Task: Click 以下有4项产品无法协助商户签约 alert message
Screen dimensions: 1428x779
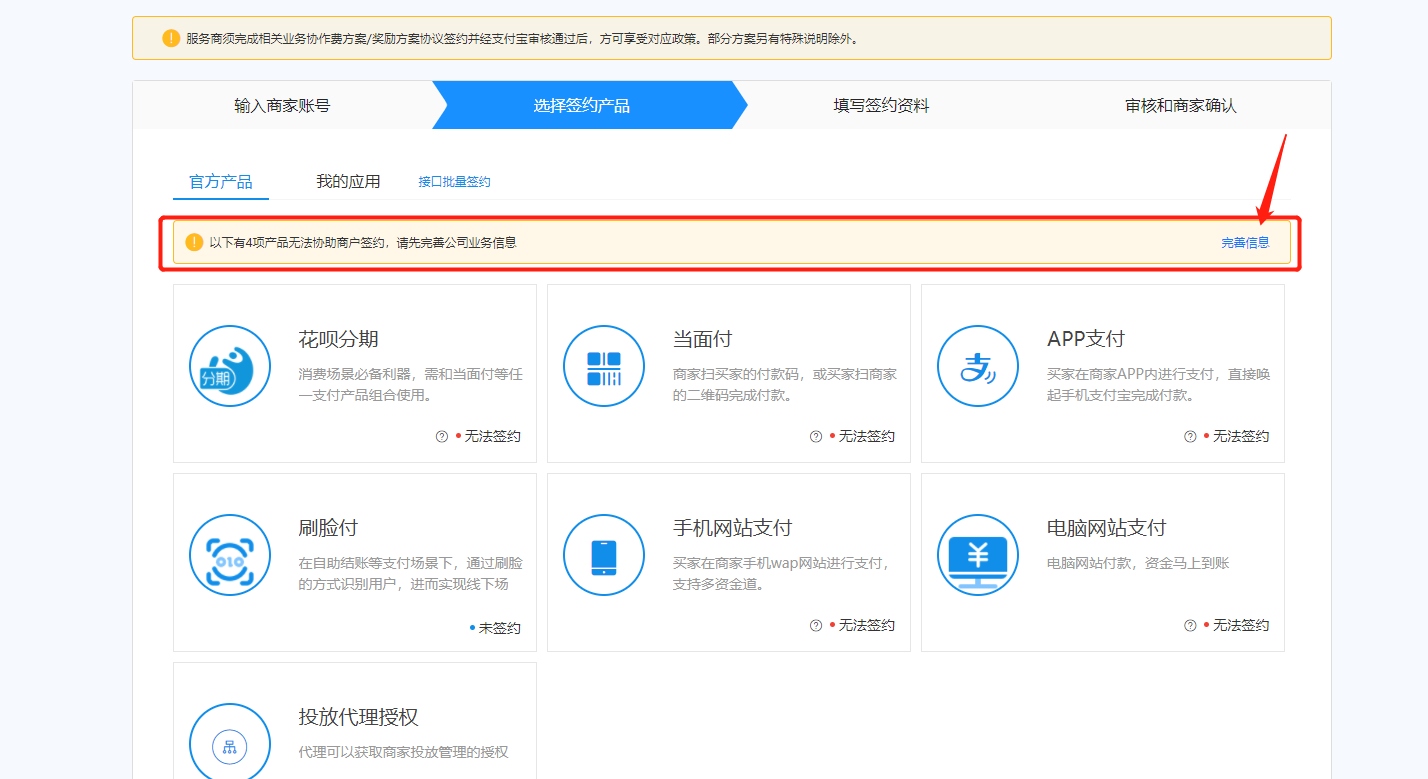Action: (362, 242)
